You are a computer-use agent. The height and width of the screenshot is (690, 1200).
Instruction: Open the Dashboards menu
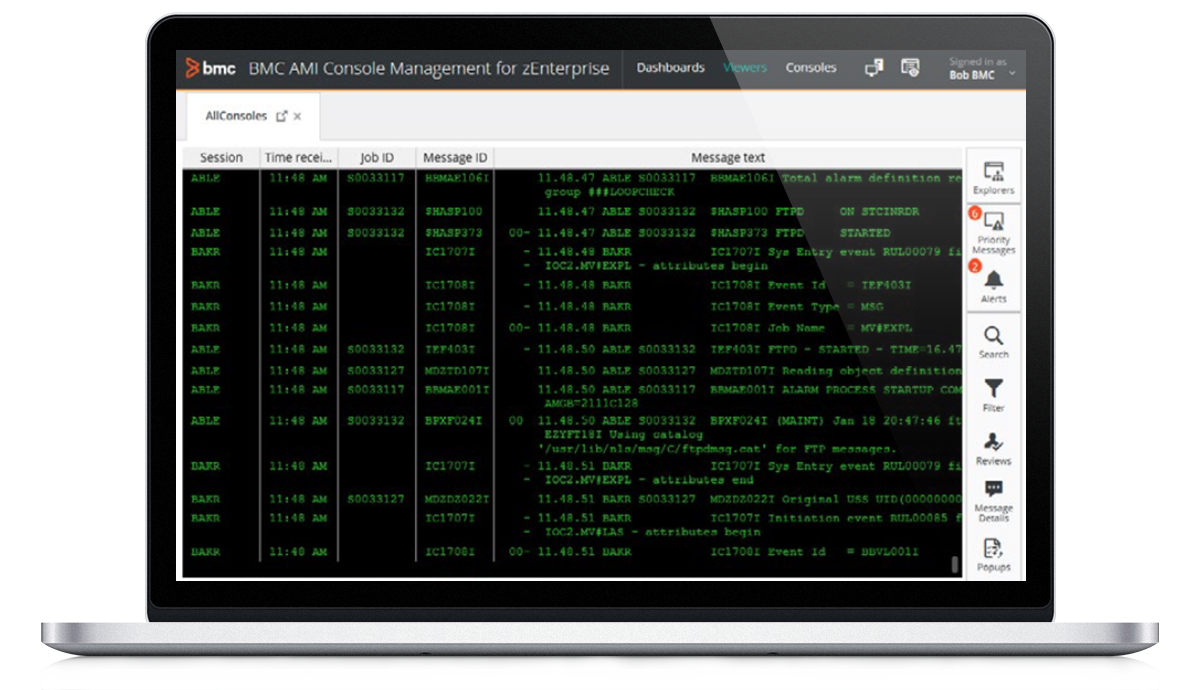[x=670, y=68]
